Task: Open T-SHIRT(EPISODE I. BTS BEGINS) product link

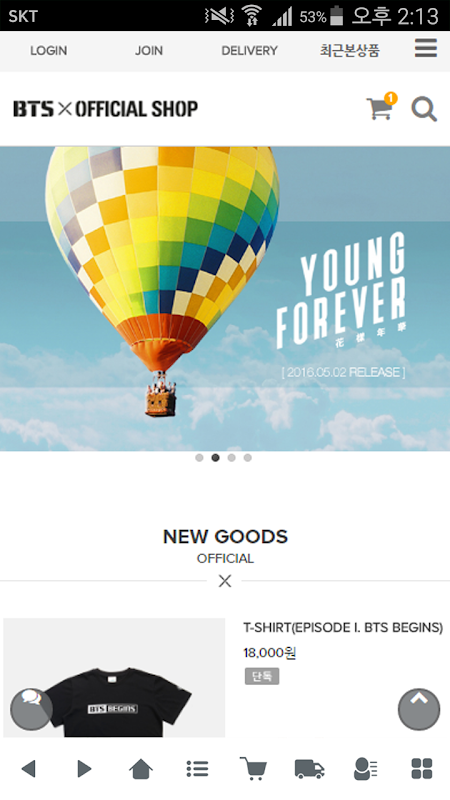Action: [343, 628]
